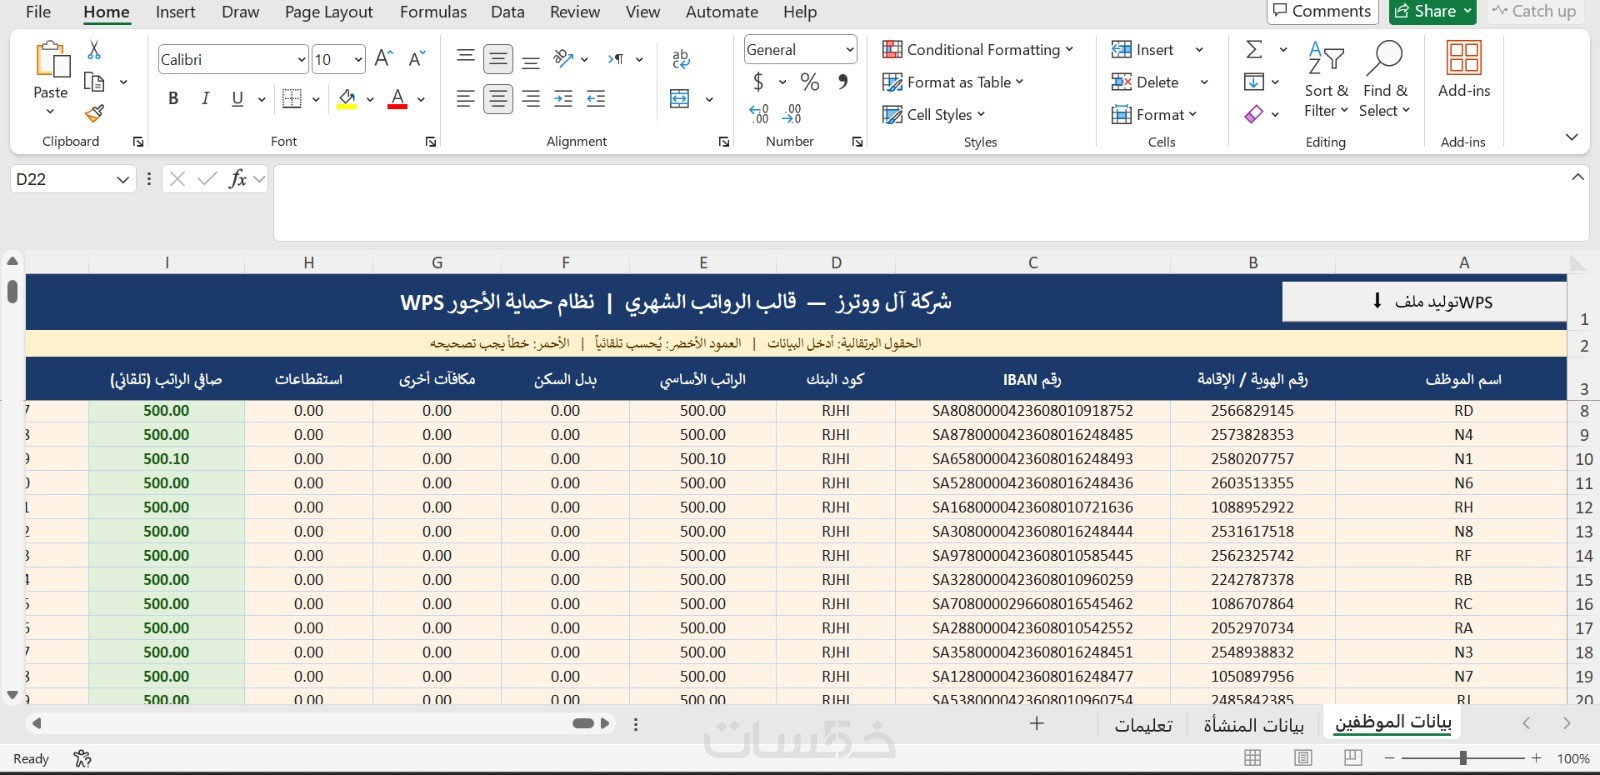
Task: Click the Cut scissors icon
Action: [94, 49]
